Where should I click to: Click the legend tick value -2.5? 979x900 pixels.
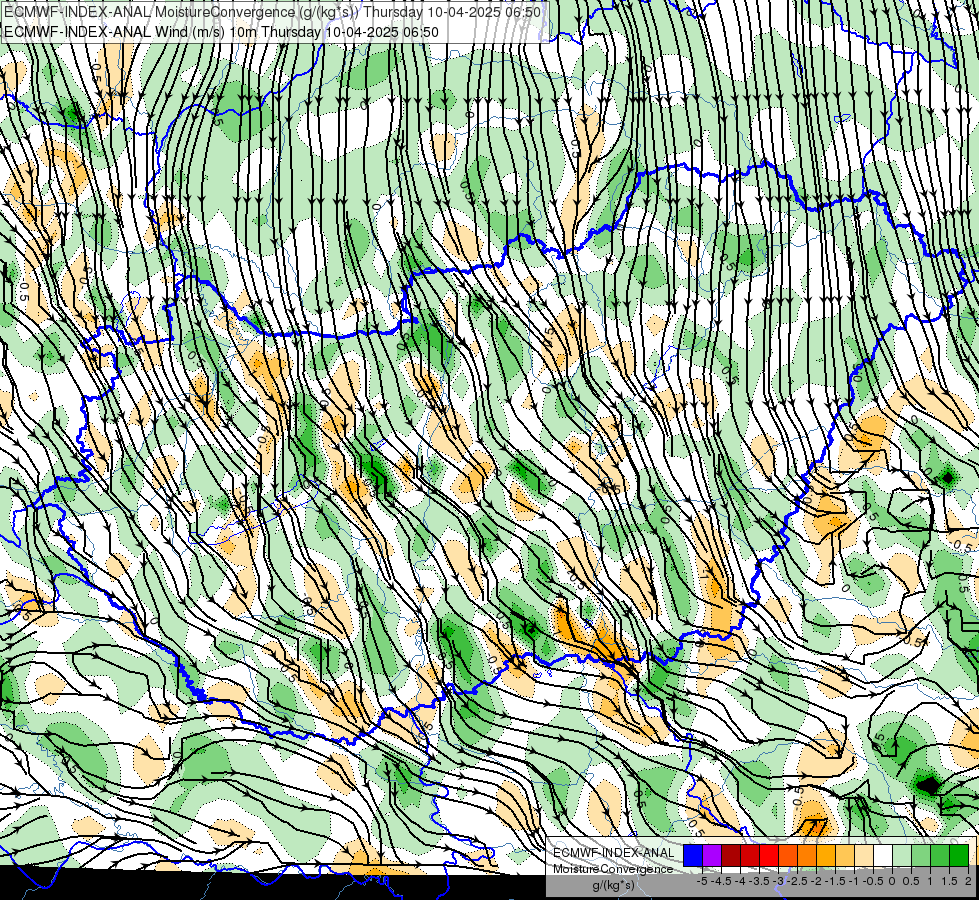tap(798, 881)
